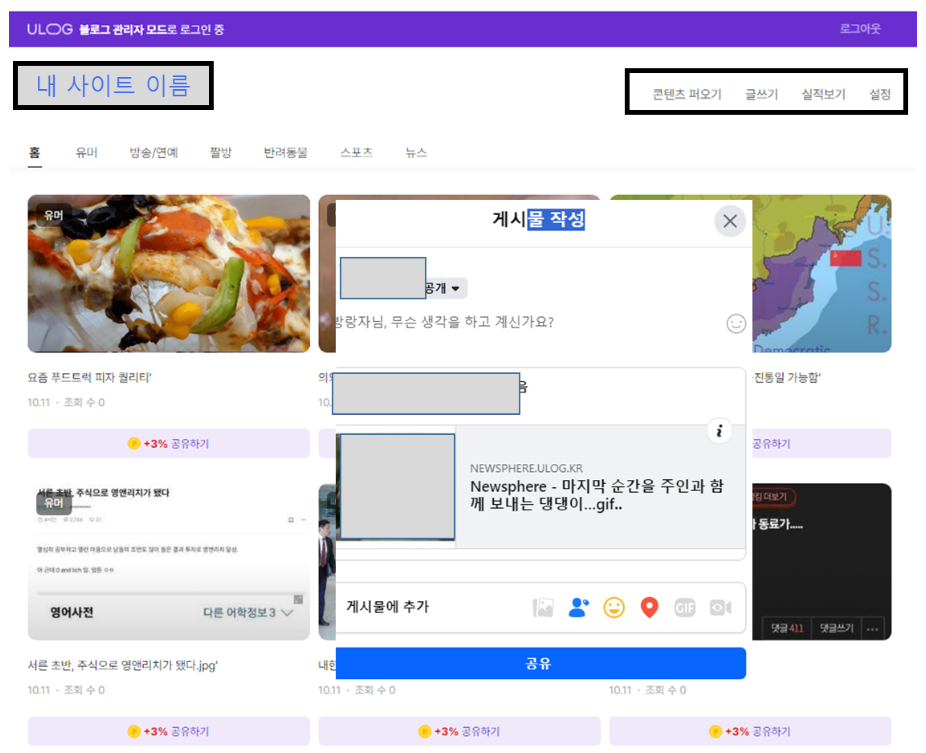Click the info icon on the link preview
Viewport: 926px width, 753px height.
point(718,431)
